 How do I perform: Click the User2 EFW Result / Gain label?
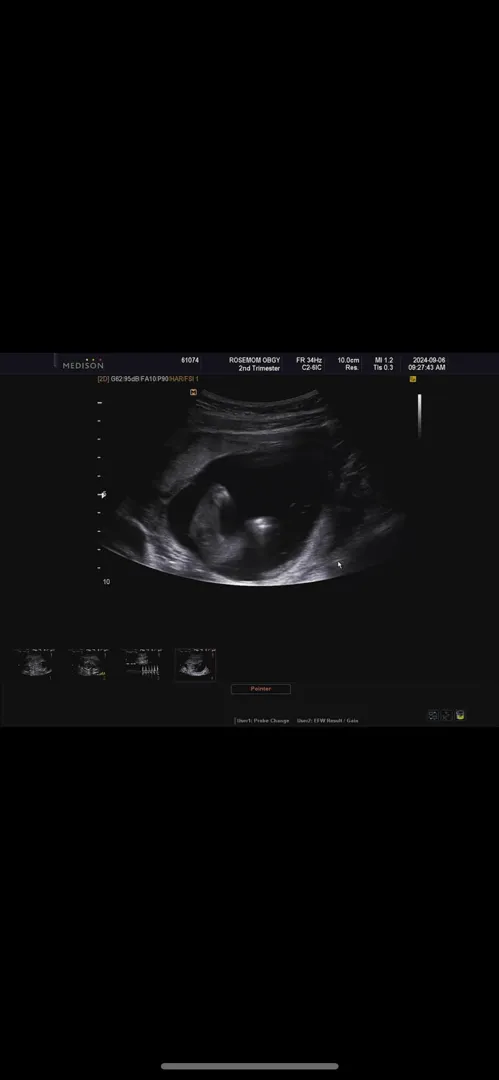[x=327, y=720]
